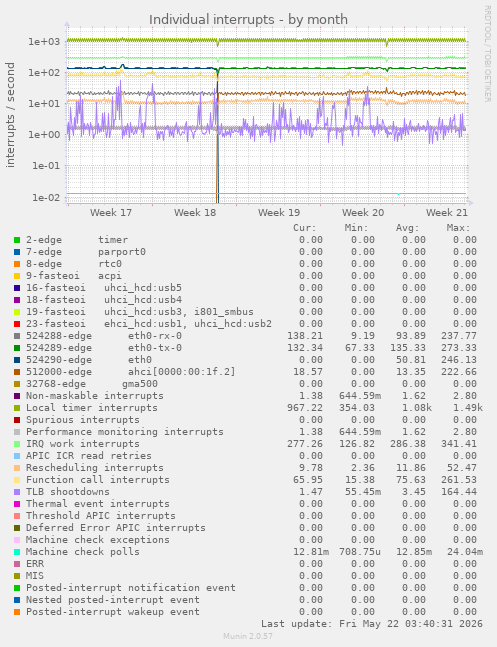This screenshot has height=647, width=497.
Task: Click the Cur column header
Action: coord(305,228)
